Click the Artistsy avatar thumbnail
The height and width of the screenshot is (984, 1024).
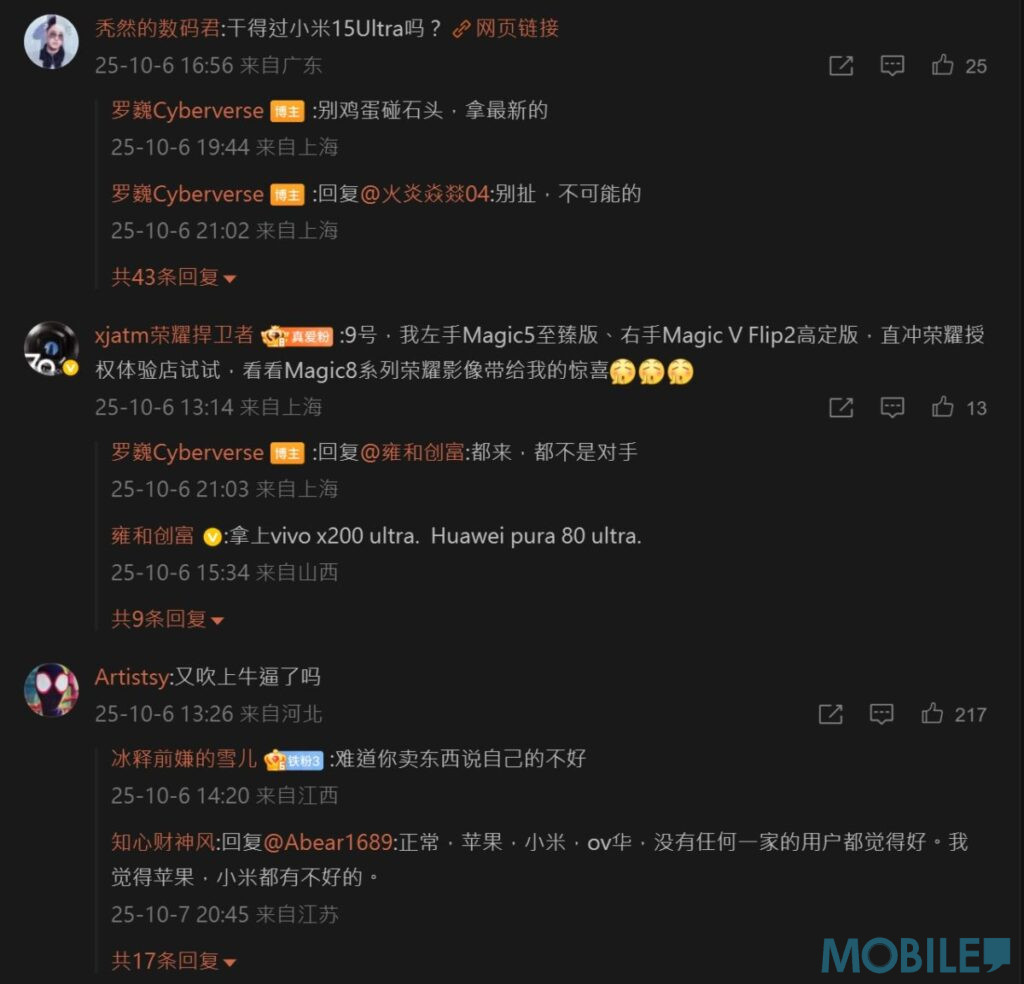[x=51, y=691]
